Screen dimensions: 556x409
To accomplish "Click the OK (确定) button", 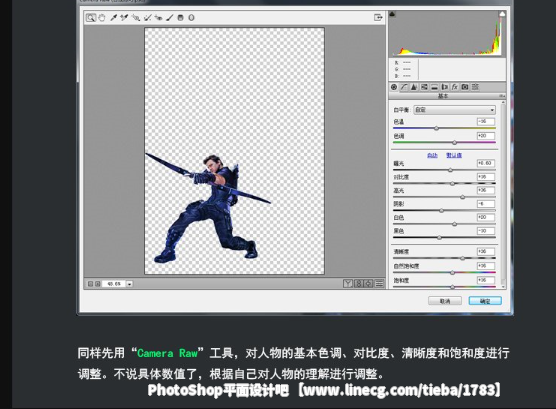I will coord(485,301).
